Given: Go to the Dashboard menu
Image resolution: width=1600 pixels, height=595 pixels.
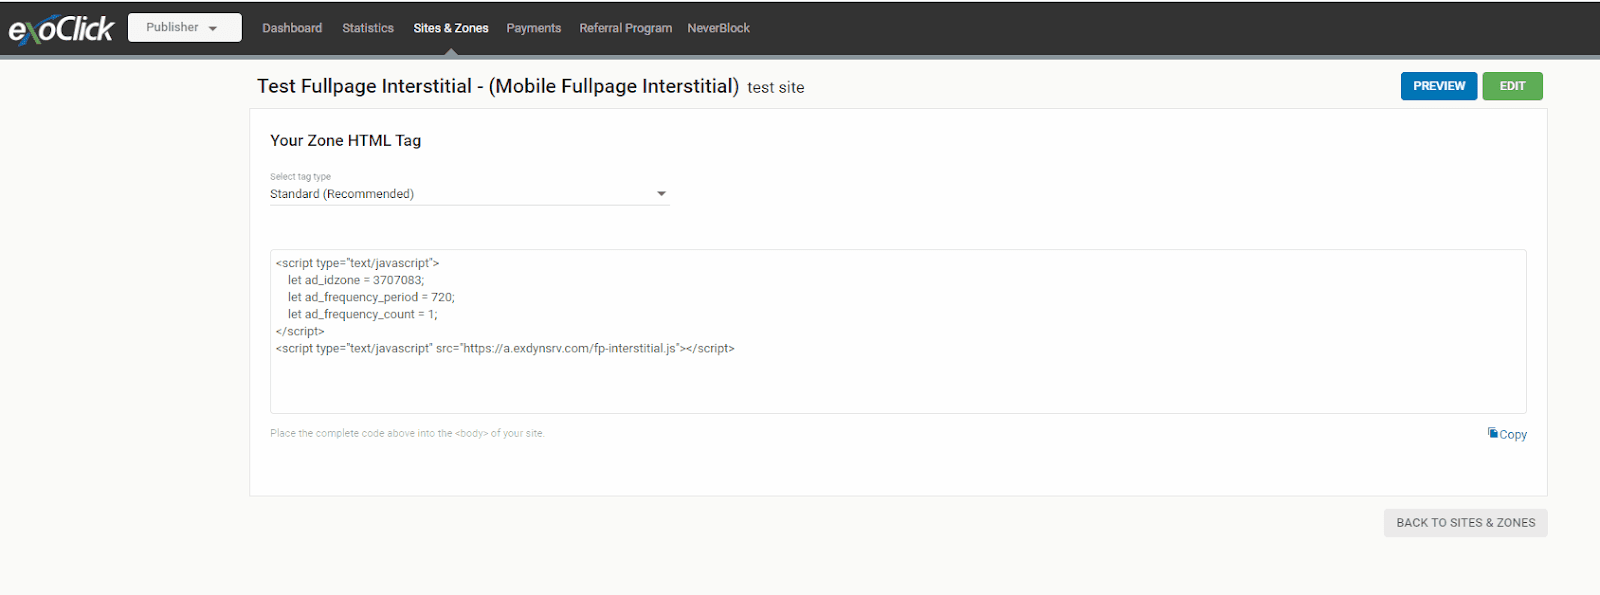Looking at the screenshot, I should (x=292, y=28).
